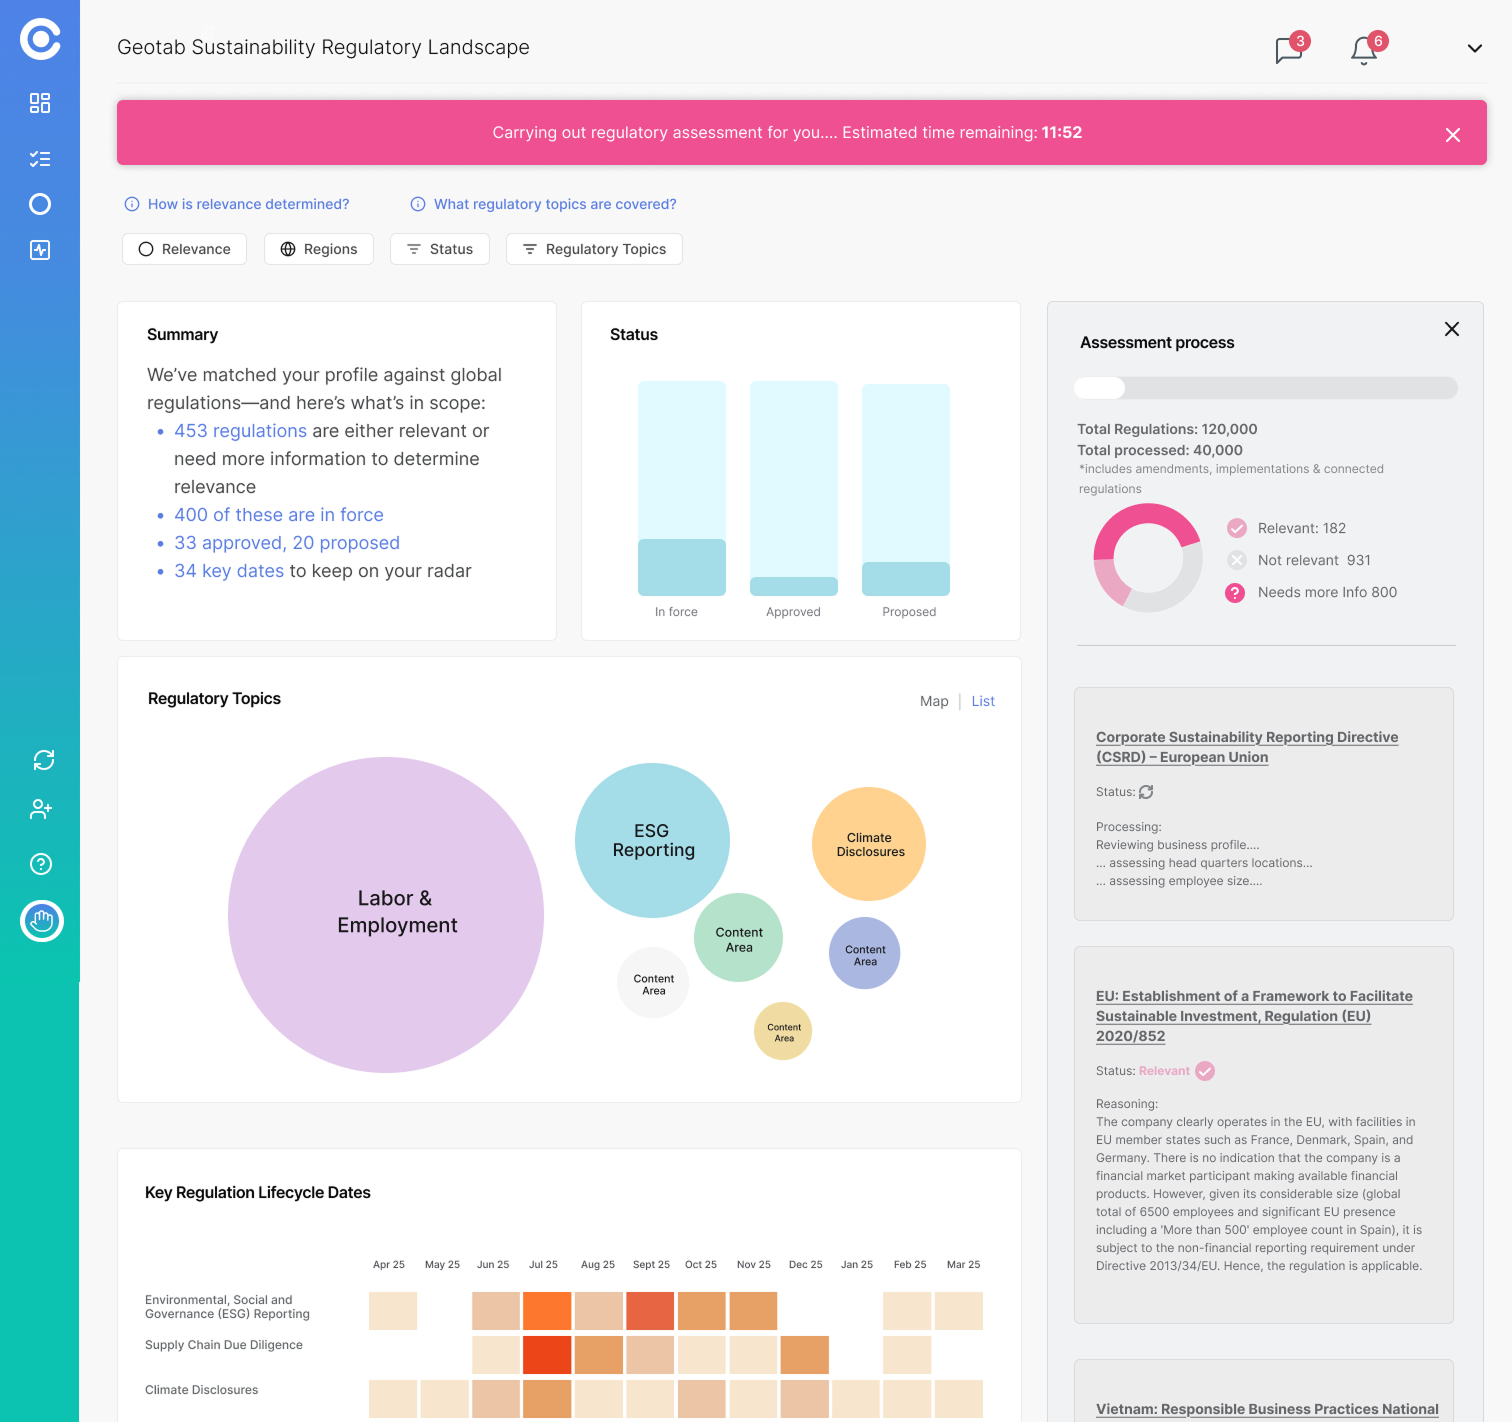Open the checklist icon in sidebar
Image resolution: width=1512 pixels, height=1422 pixels.
[40, 159]
